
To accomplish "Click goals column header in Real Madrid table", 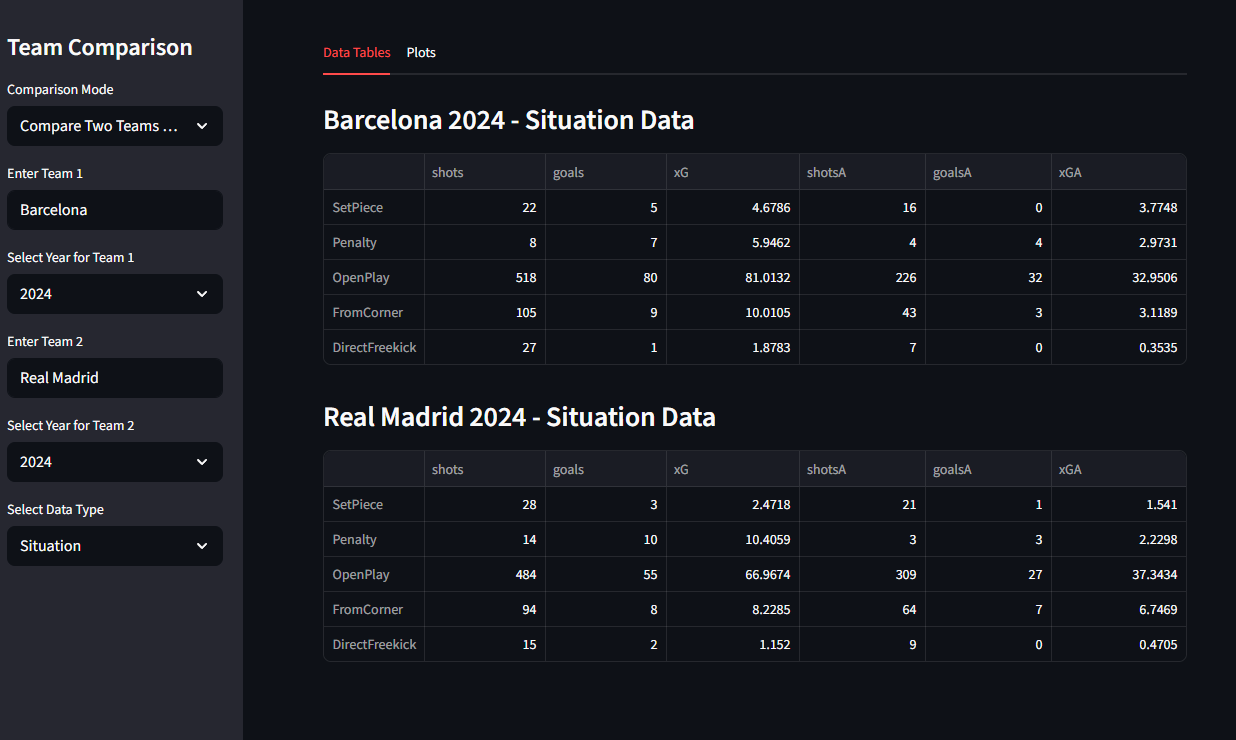I will (605, 470).
